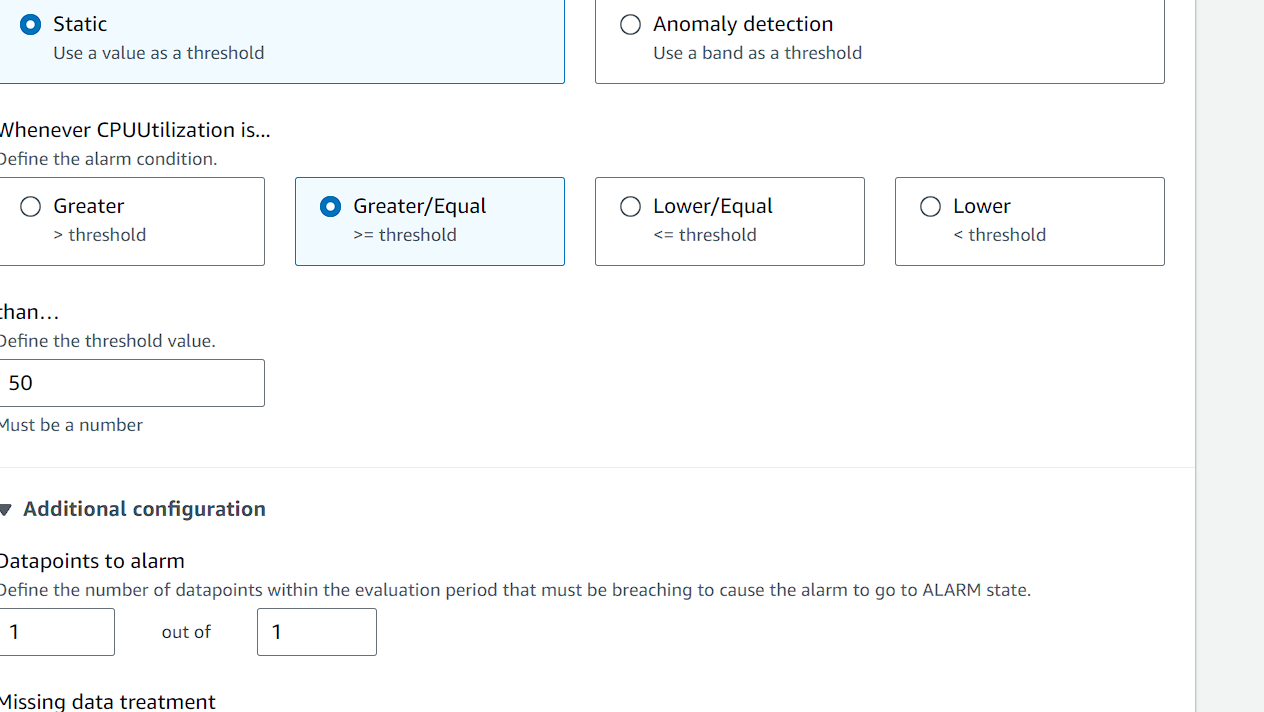This screenshot has width=1264, height=712.
Task: Focus the datapoints field after 'out of'
Action: pyautogui.click(x=317, y=632)
